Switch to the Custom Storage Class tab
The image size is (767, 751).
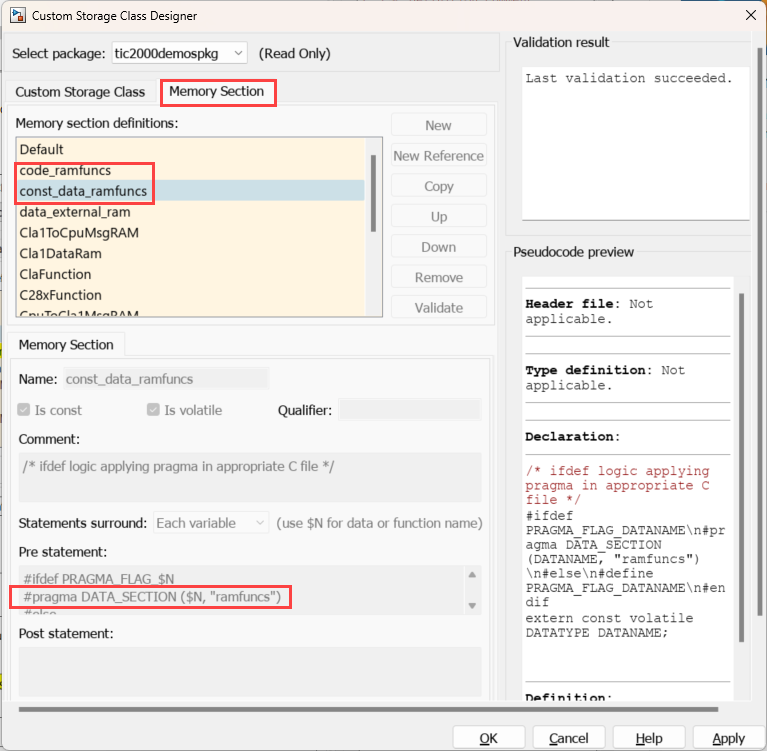click(80, 92)
